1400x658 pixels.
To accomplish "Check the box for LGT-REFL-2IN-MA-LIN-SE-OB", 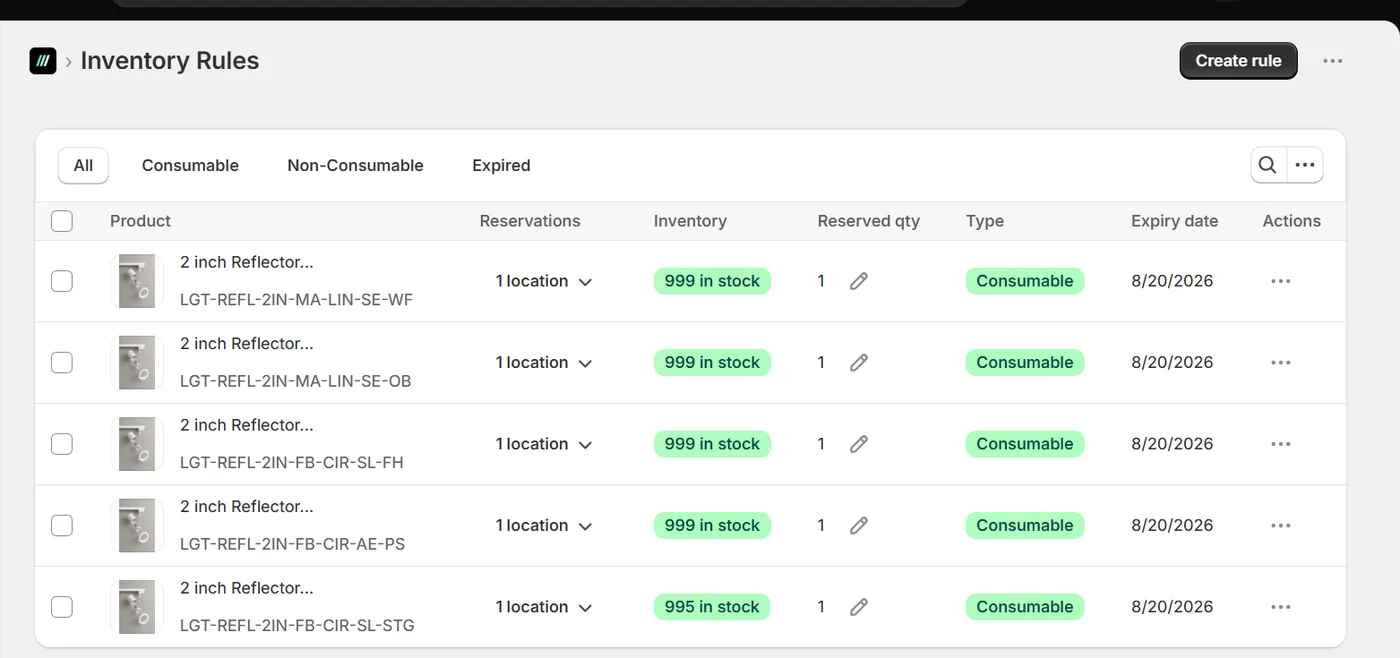I will [x=62, y=362].
